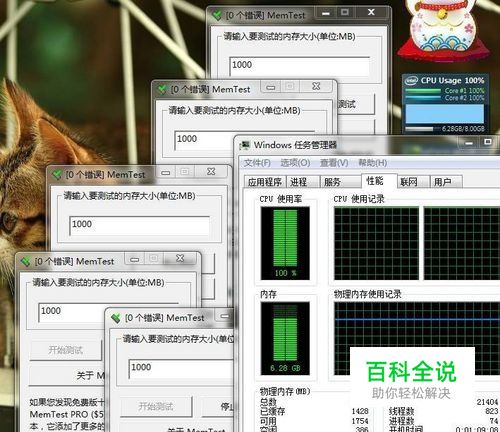The height and width of the screenshot is (432, 500).
Task: Click the title bar icon of the middle MemTest window
Action: tap(57, 174)
